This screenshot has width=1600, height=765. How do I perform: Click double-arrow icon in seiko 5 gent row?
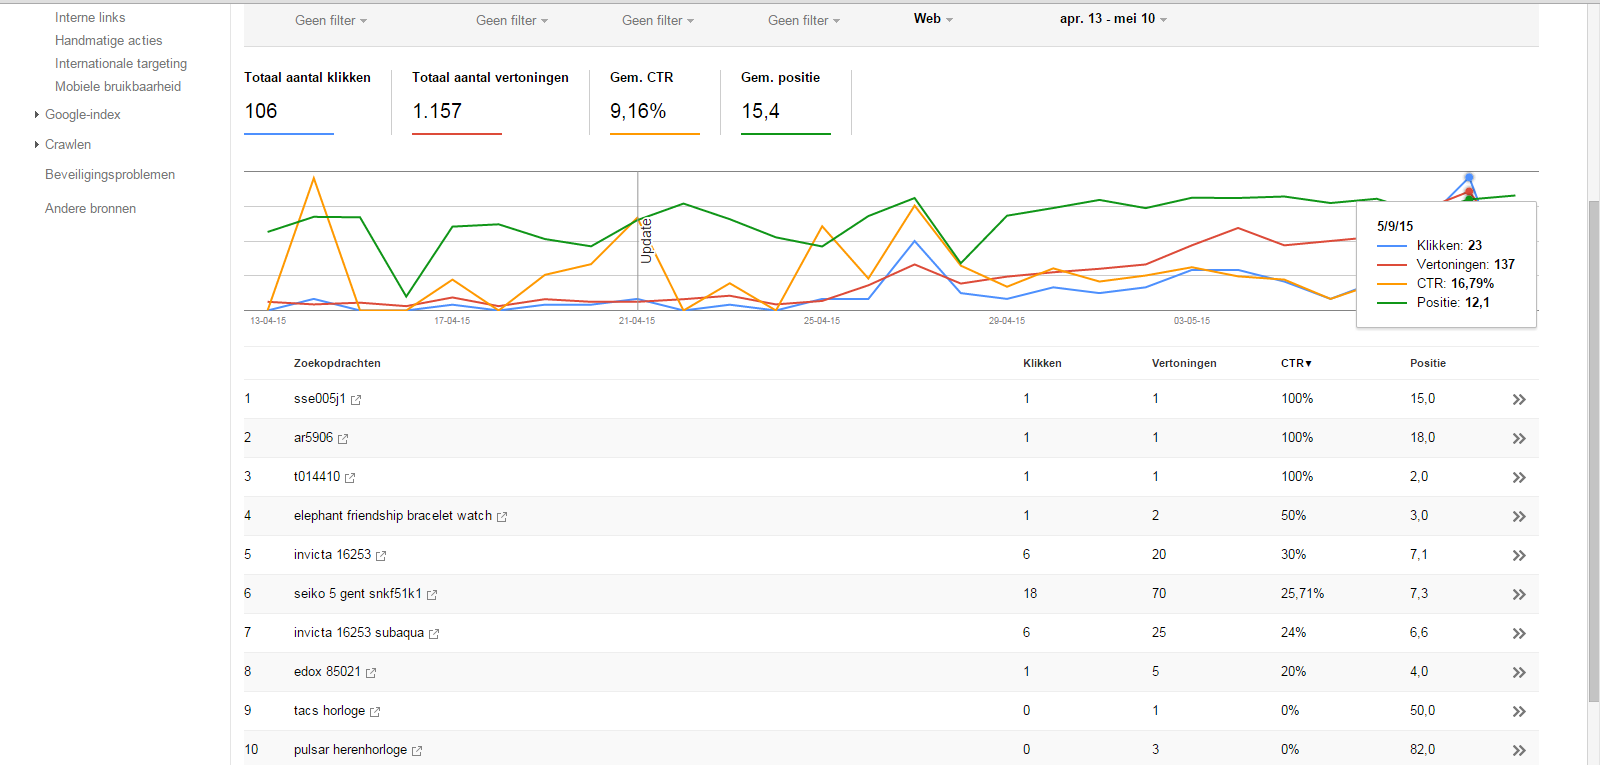click(x=1519, y=595)
